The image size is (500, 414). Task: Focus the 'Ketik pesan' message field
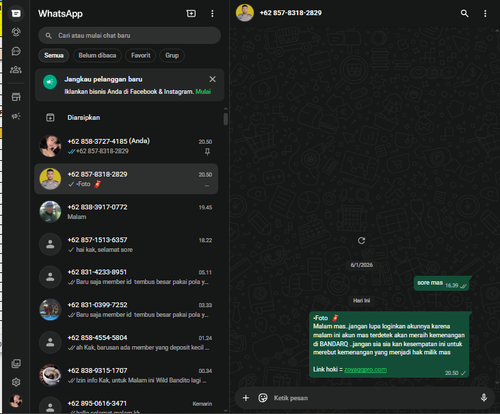coord(373,398)
